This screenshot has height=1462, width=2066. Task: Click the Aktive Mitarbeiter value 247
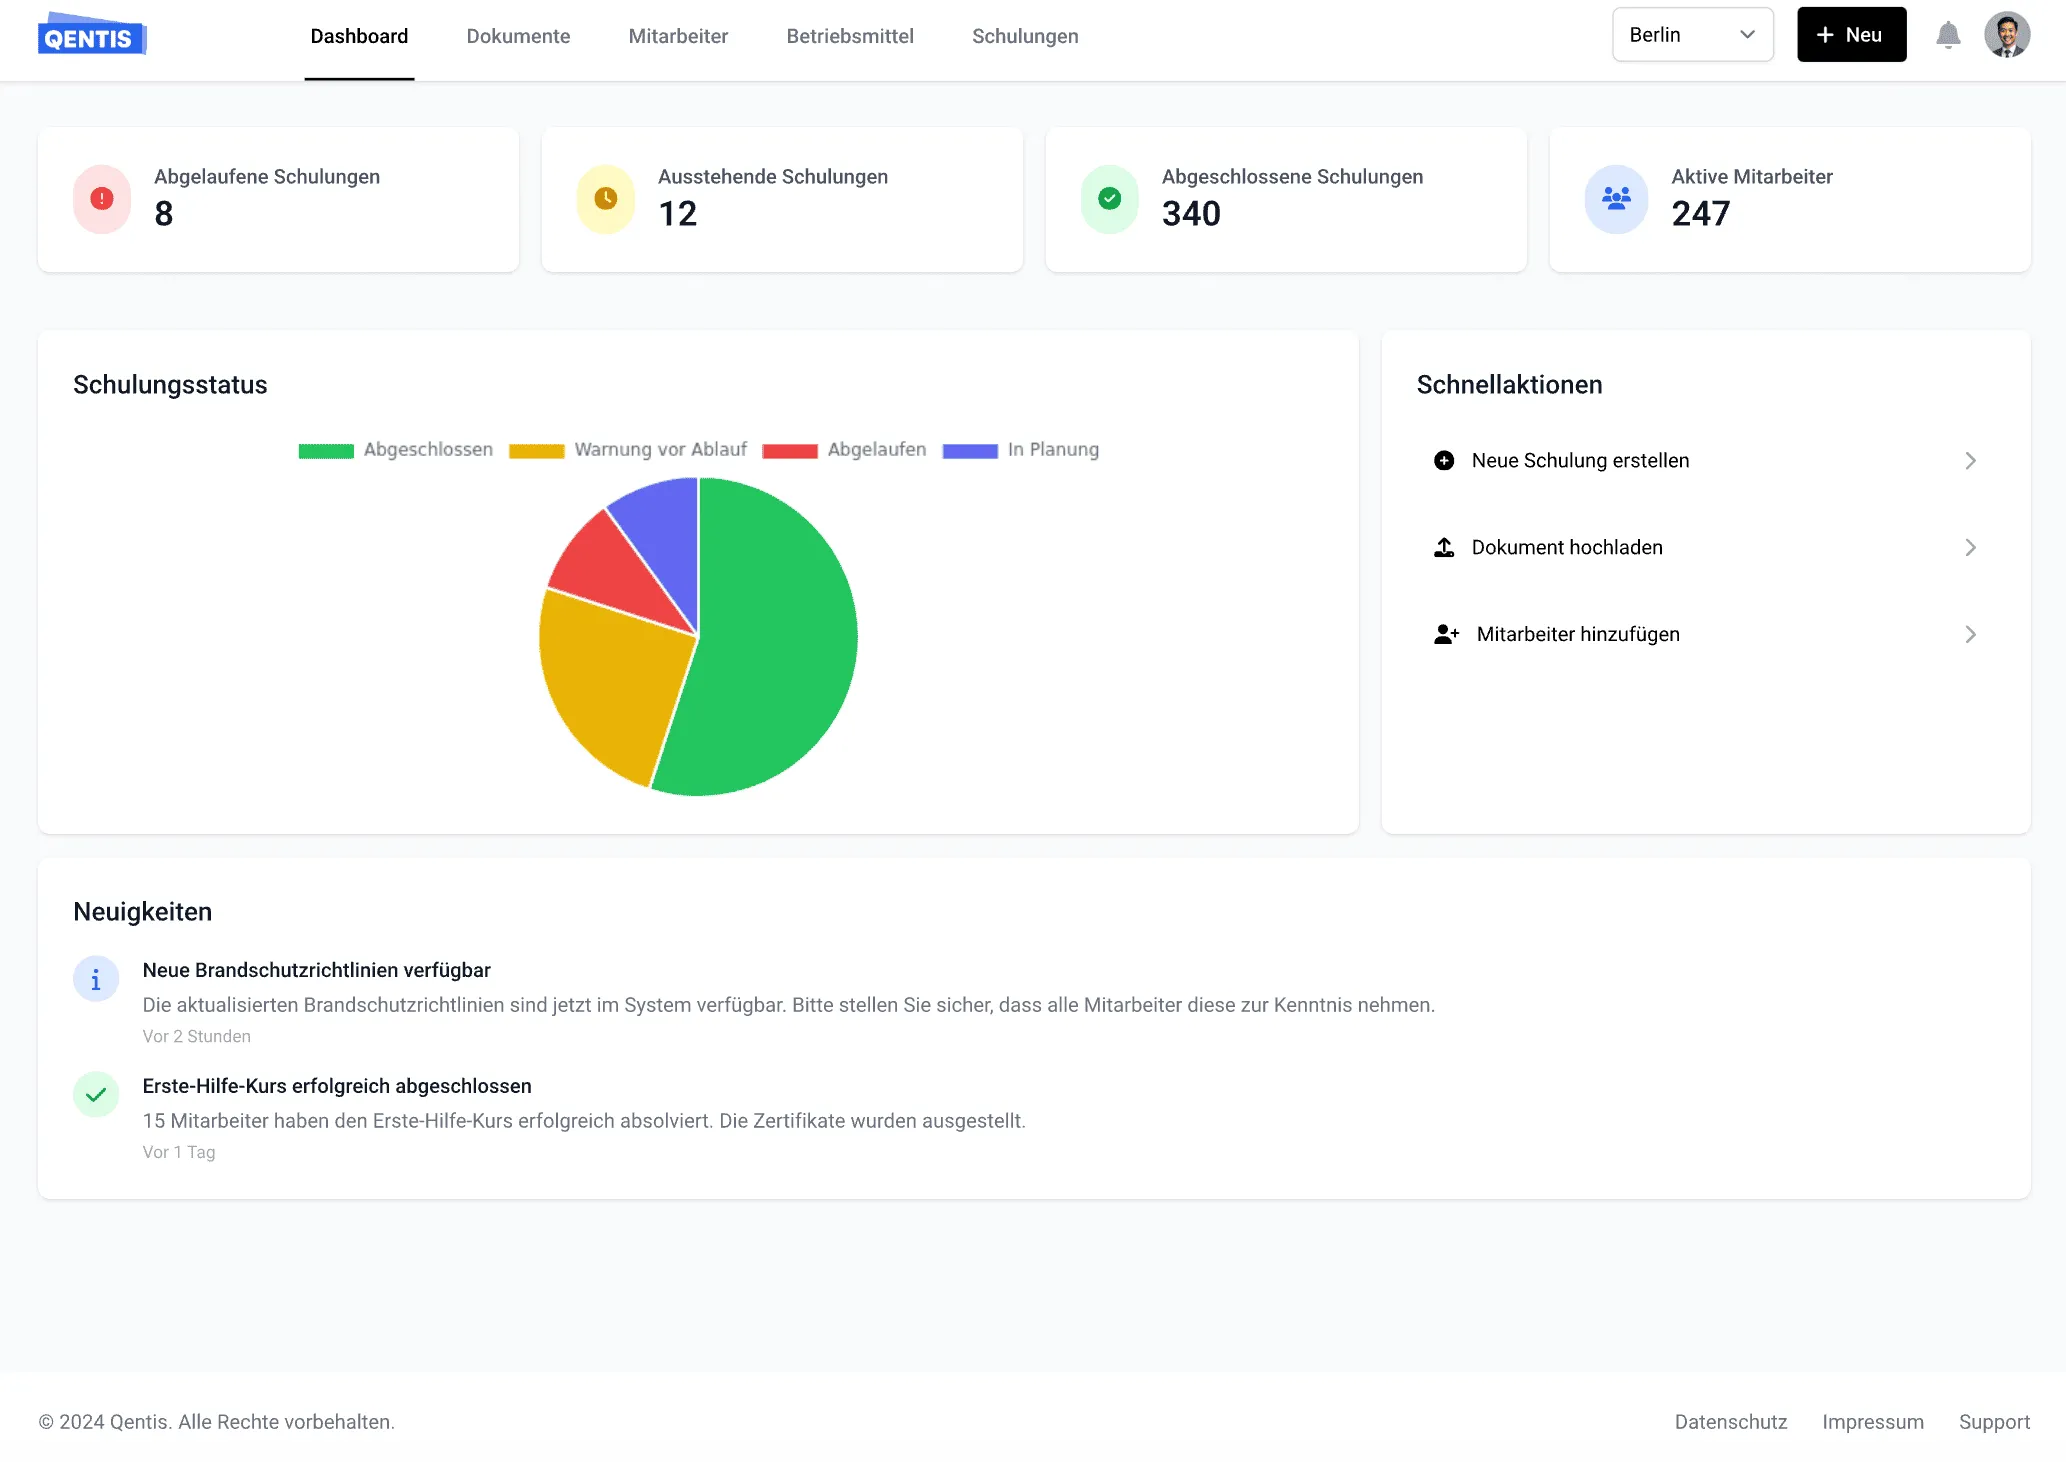(x=1700, y=213)
